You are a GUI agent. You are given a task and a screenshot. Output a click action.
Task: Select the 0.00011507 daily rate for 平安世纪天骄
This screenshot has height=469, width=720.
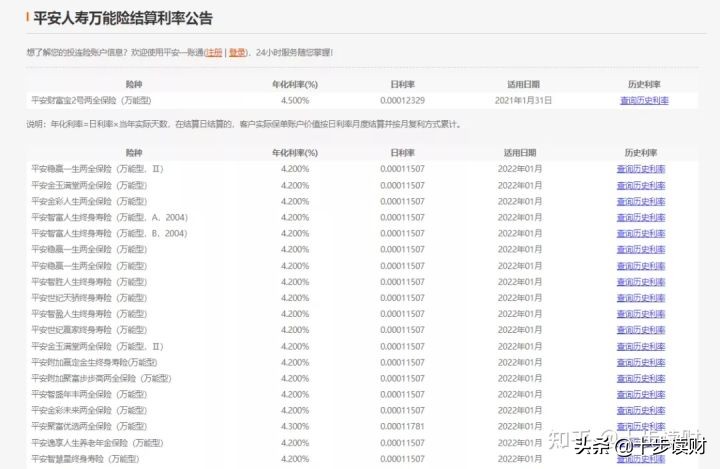click(402, 298)
